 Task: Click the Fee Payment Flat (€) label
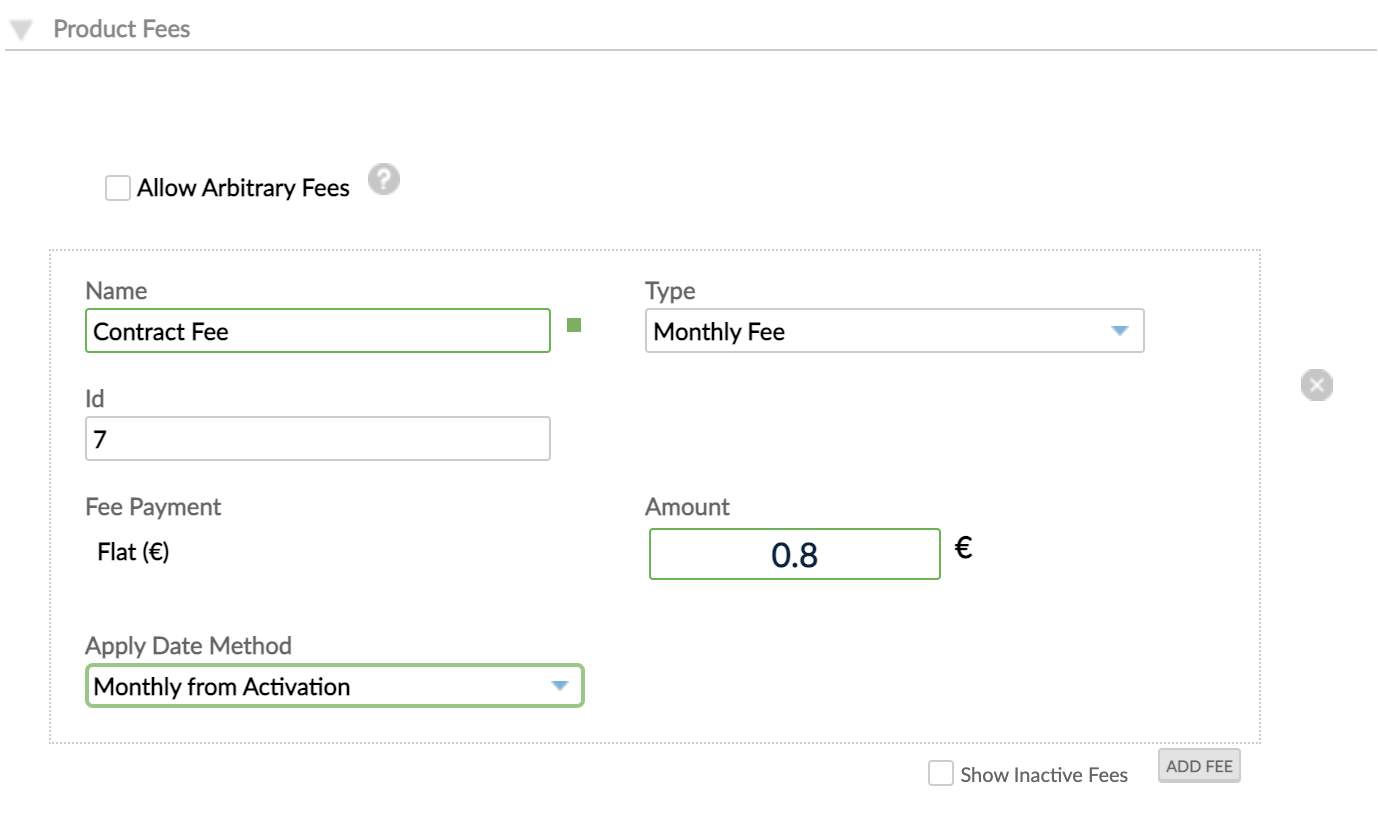point(132,551)
